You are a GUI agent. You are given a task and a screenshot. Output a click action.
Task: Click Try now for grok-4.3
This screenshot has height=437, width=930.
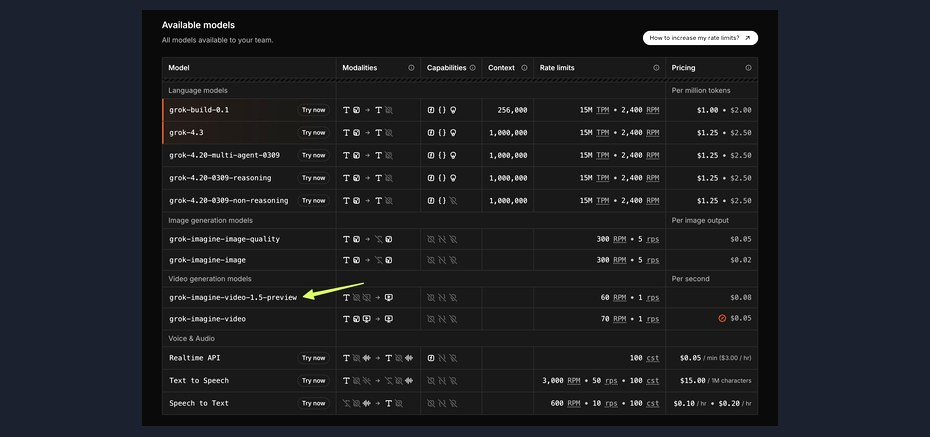tap(313, 133)
